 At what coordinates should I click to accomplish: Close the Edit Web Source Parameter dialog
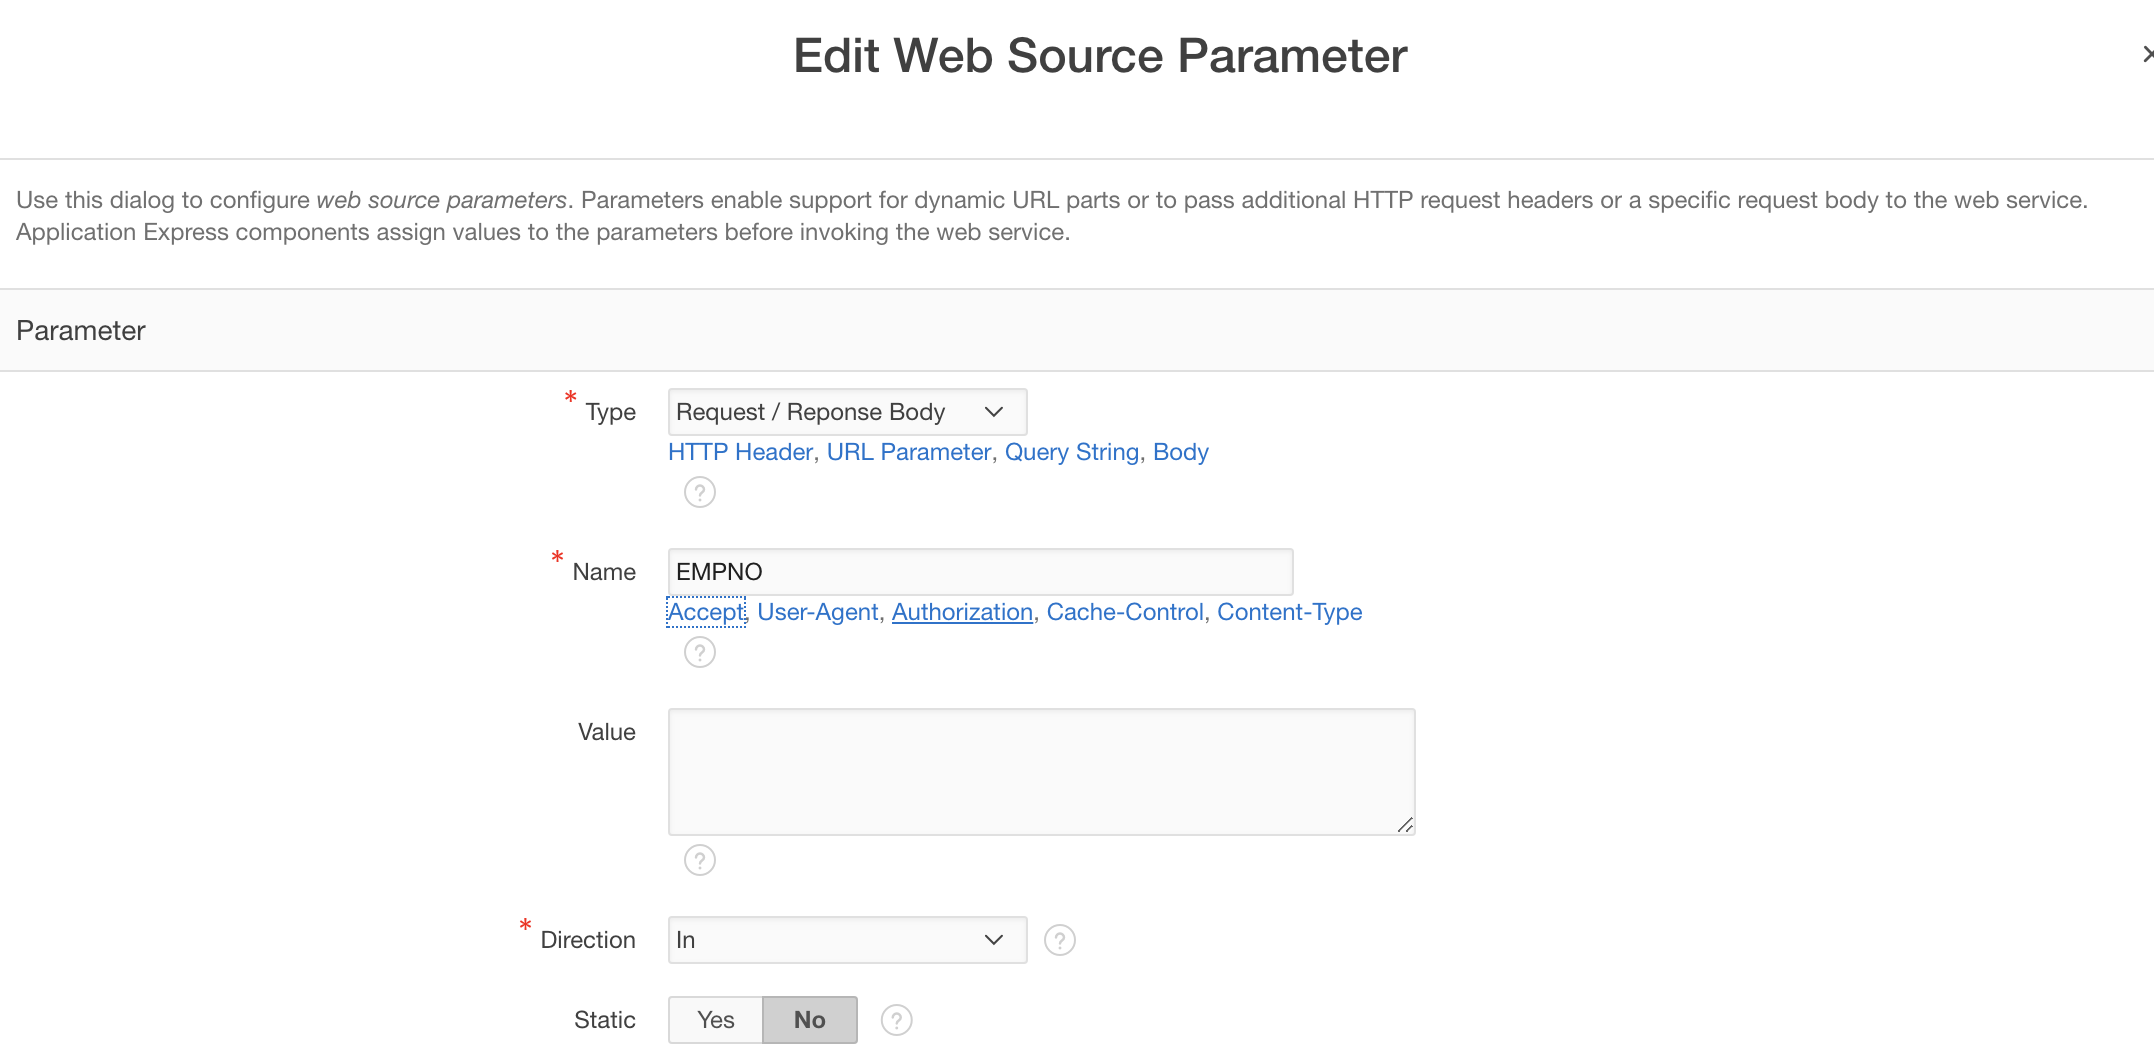coord(2146,55)
